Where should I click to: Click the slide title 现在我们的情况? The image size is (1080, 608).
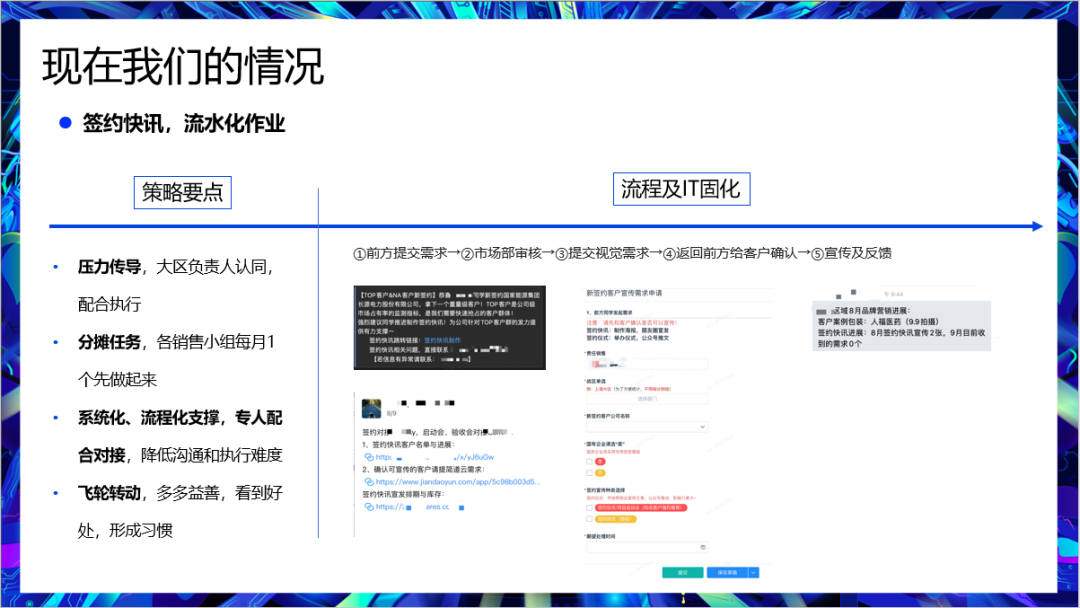coord(183,67)
